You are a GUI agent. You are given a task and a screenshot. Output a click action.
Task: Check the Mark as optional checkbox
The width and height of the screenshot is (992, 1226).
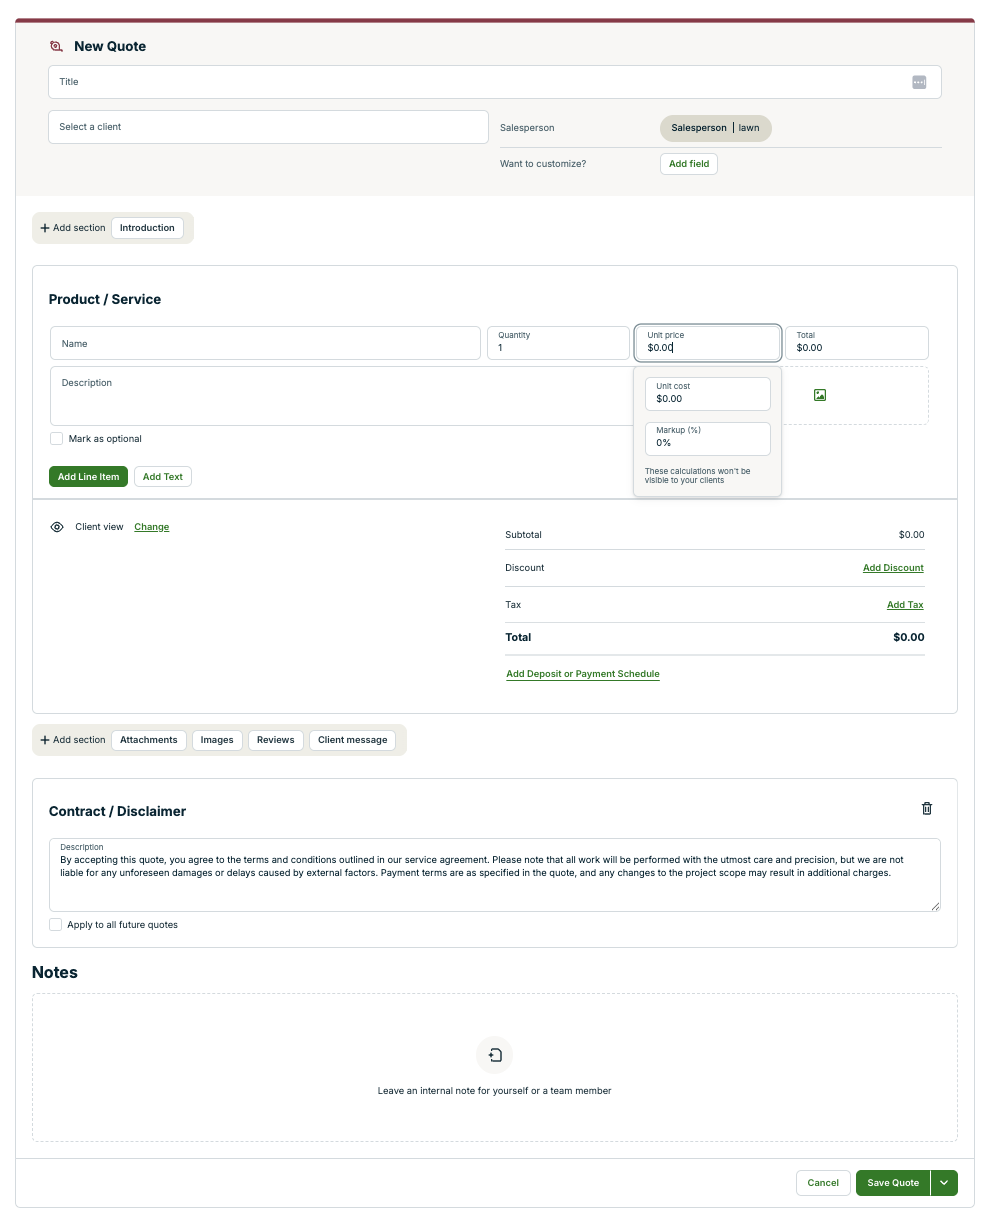(x=56, y=439)
